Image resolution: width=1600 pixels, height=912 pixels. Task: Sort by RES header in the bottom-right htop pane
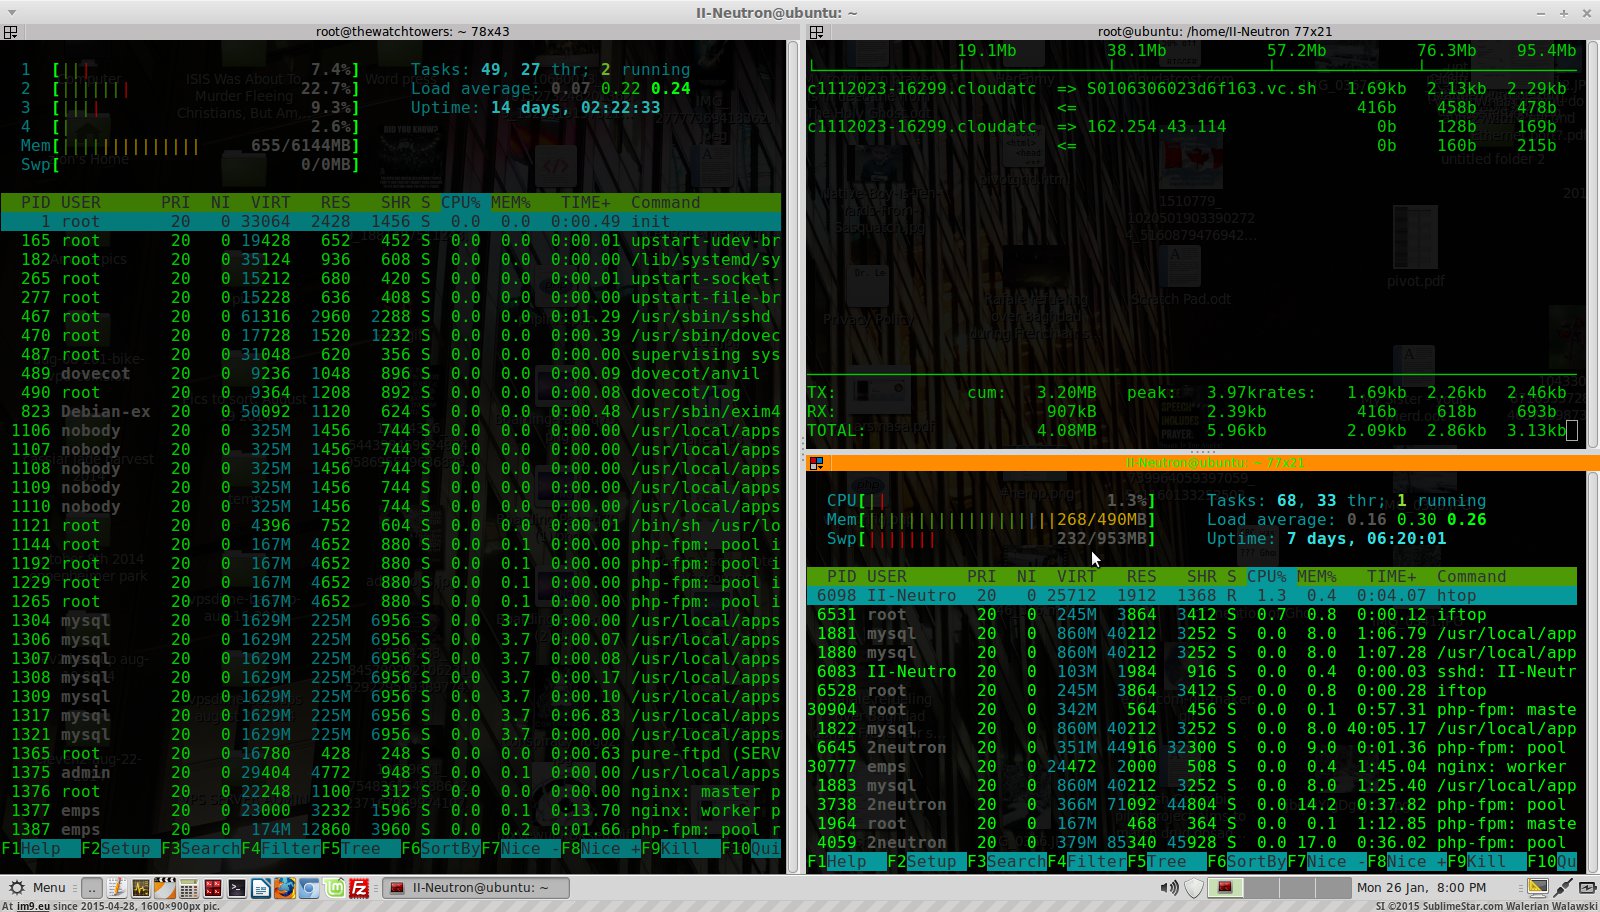[x=1141, y=576]
